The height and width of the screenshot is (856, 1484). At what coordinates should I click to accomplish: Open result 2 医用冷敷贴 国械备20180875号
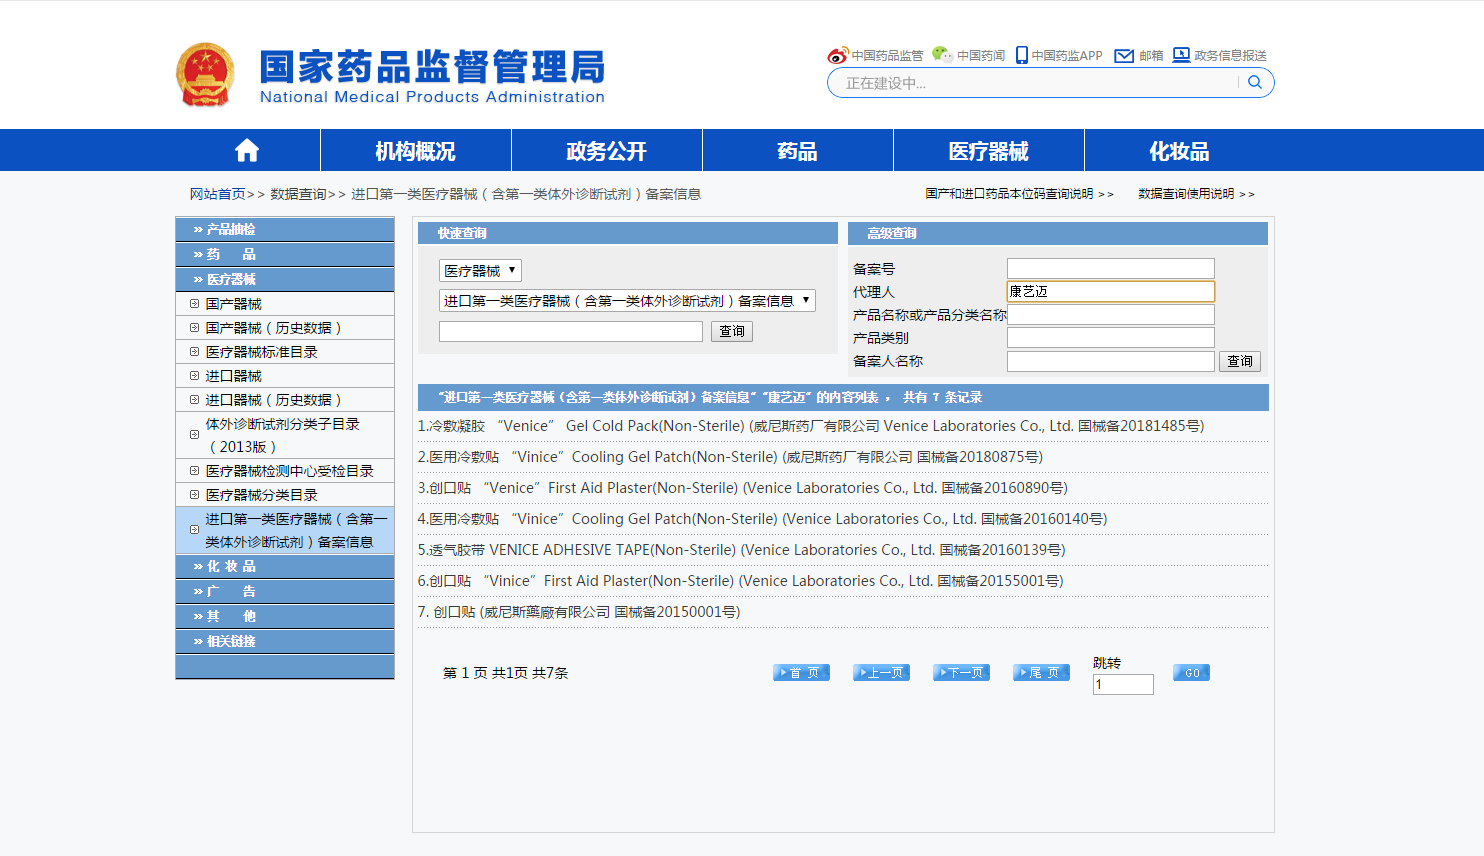point(730,457)
